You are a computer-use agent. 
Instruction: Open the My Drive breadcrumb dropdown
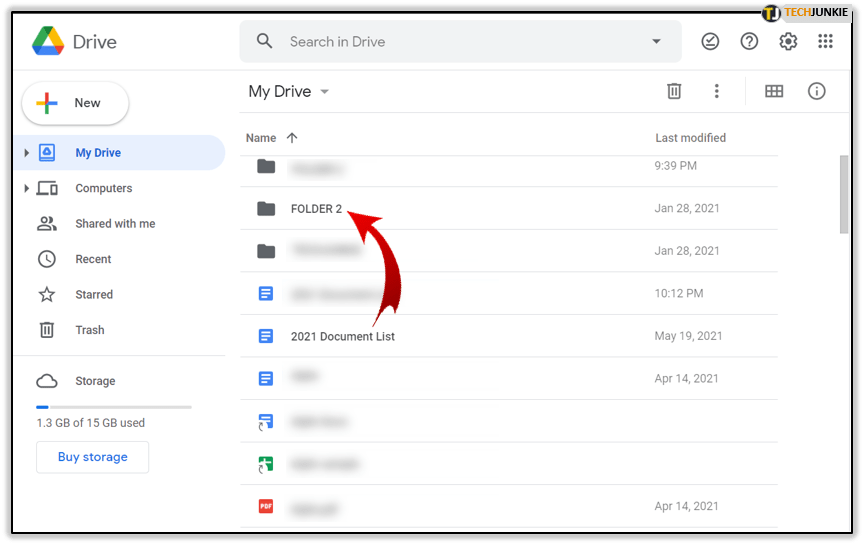(x=324, y=92)
